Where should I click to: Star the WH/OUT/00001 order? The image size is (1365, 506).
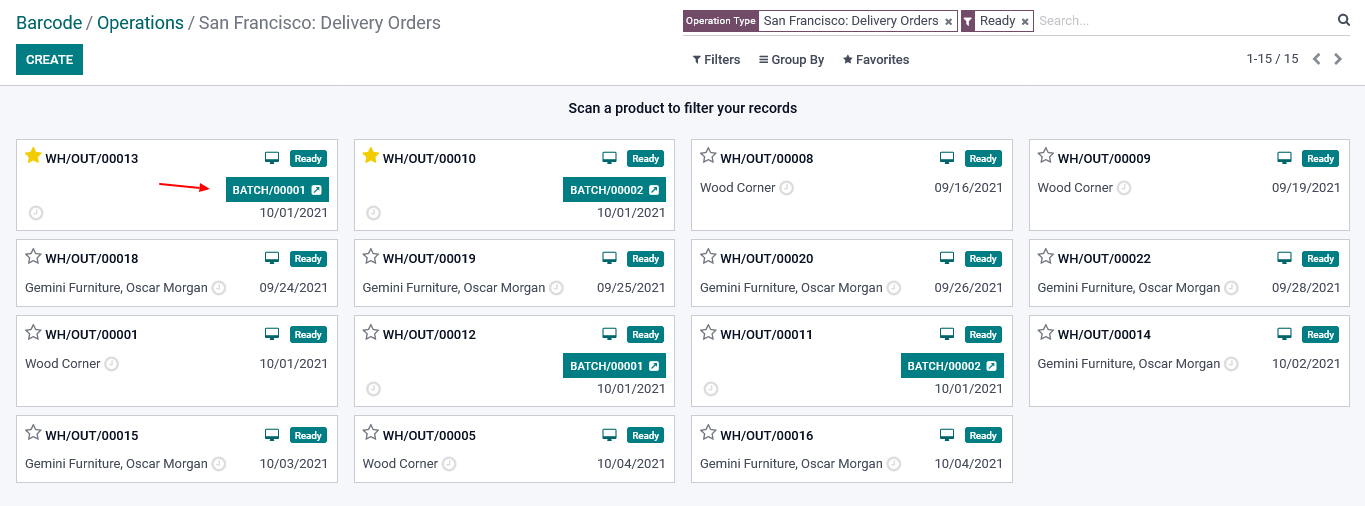[x=33, y=333]
